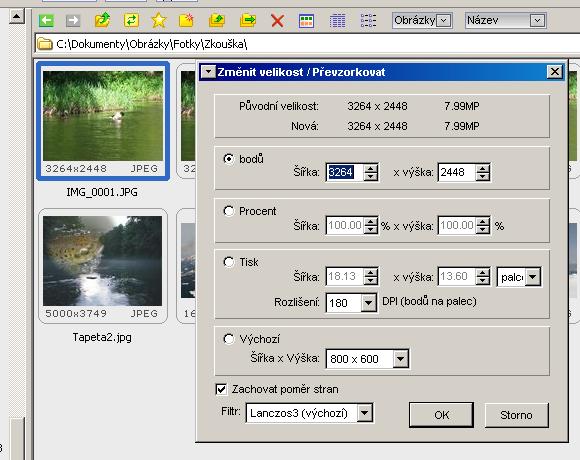Go up one folder level icon
The width and height of the screenshot is (580, 460).
[102, 20]
